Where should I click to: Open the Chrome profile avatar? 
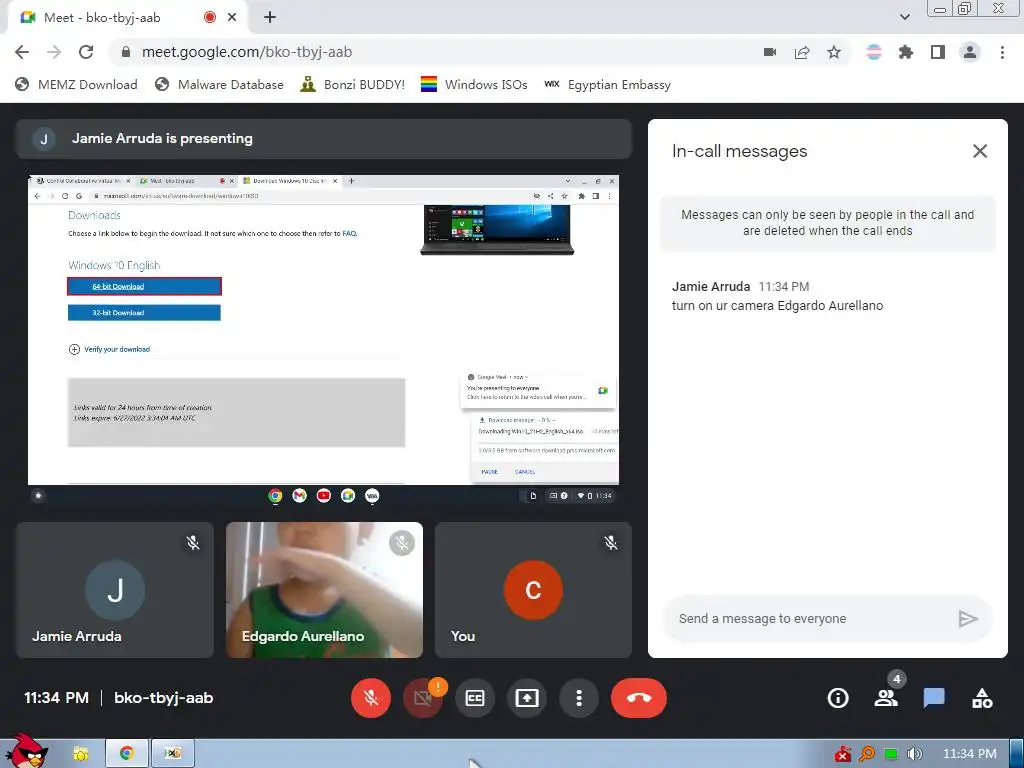pos(970,52)
